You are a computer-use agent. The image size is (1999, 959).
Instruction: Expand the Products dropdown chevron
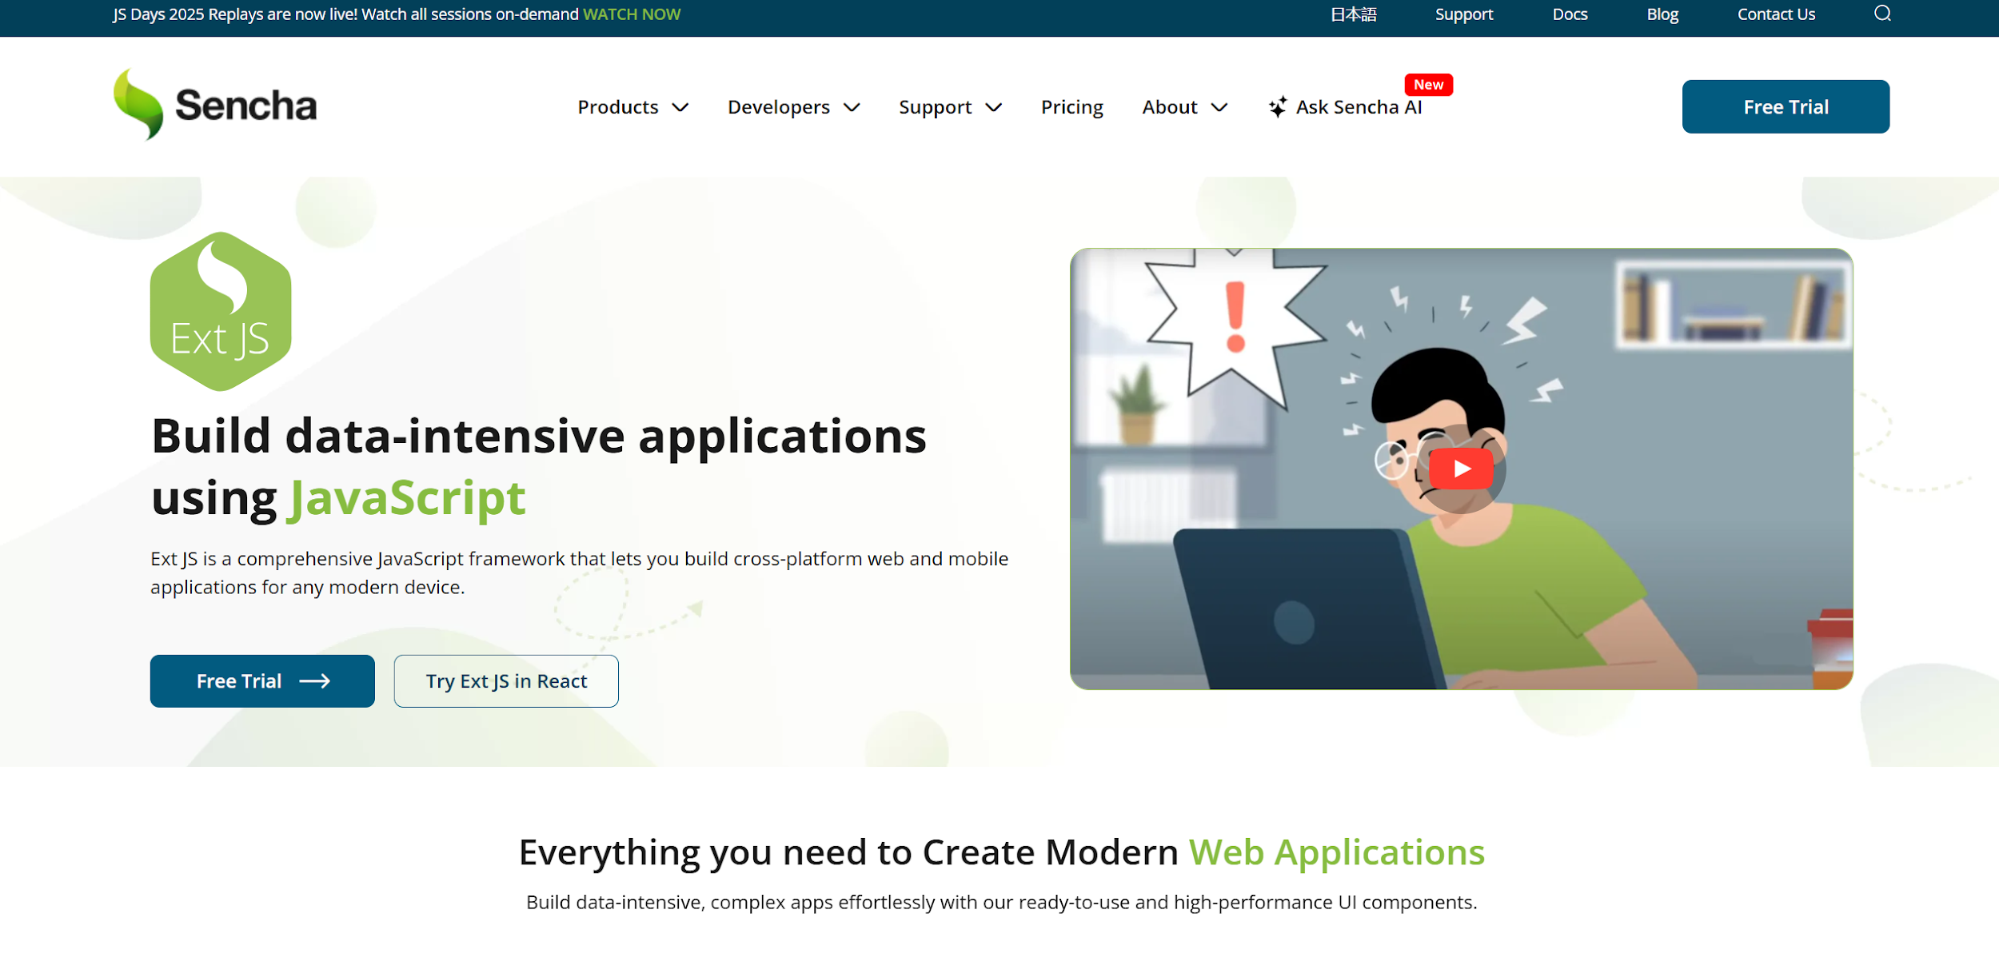point(680,107)
